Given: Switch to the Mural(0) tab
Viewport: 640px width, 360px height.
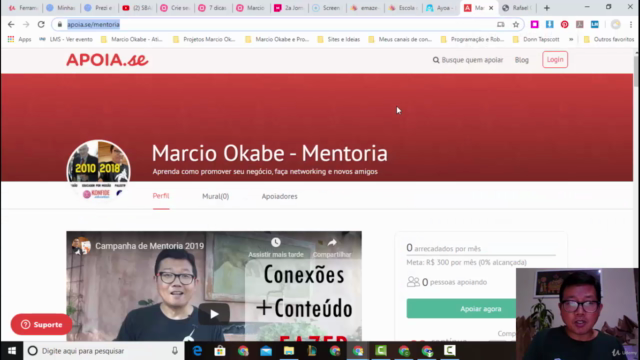Looking at the screenshot, I should click(x=216, y=196).
